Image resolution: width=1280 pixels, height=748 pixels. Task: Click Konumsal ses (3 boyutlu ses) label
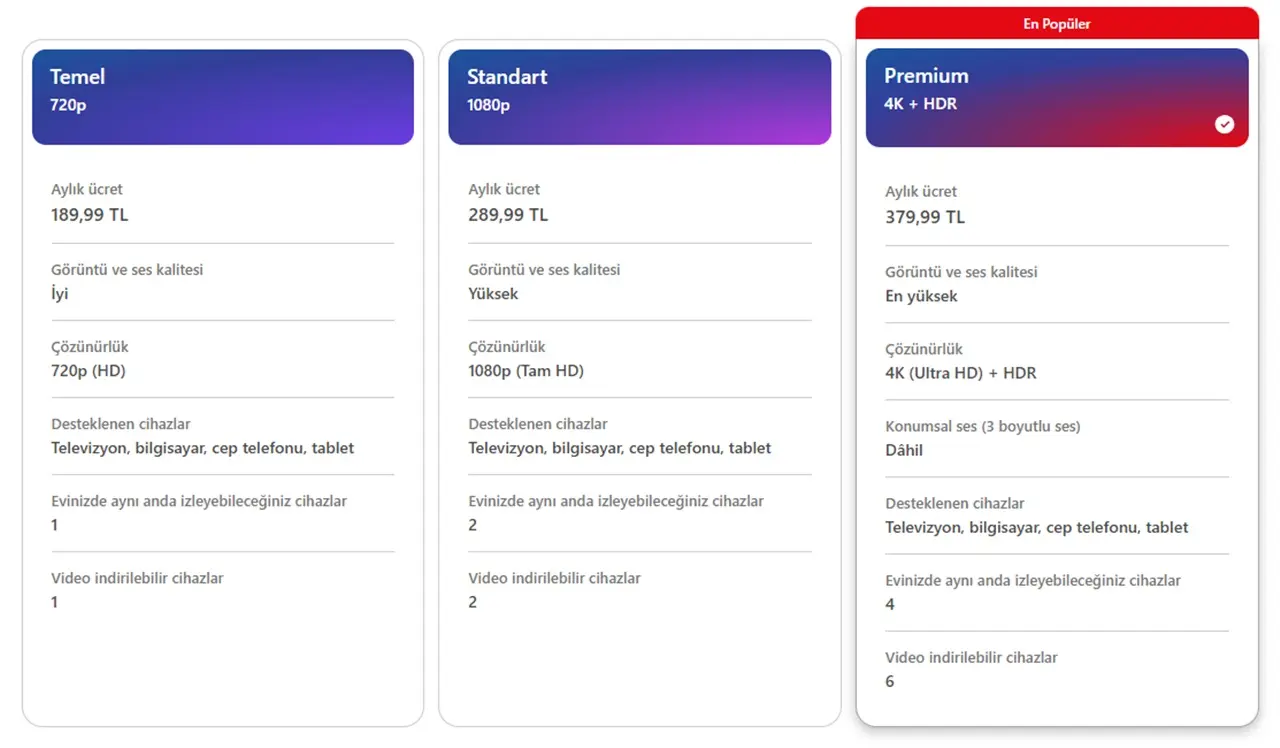[x=983, y=426]
